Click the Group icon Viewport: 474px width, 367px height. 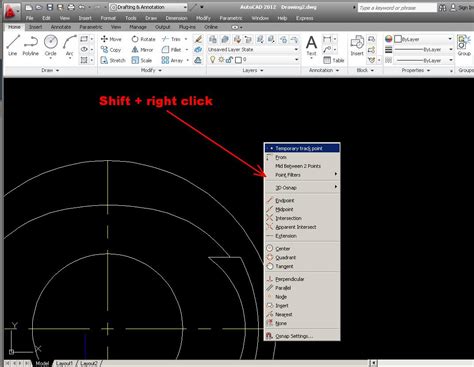464,45
